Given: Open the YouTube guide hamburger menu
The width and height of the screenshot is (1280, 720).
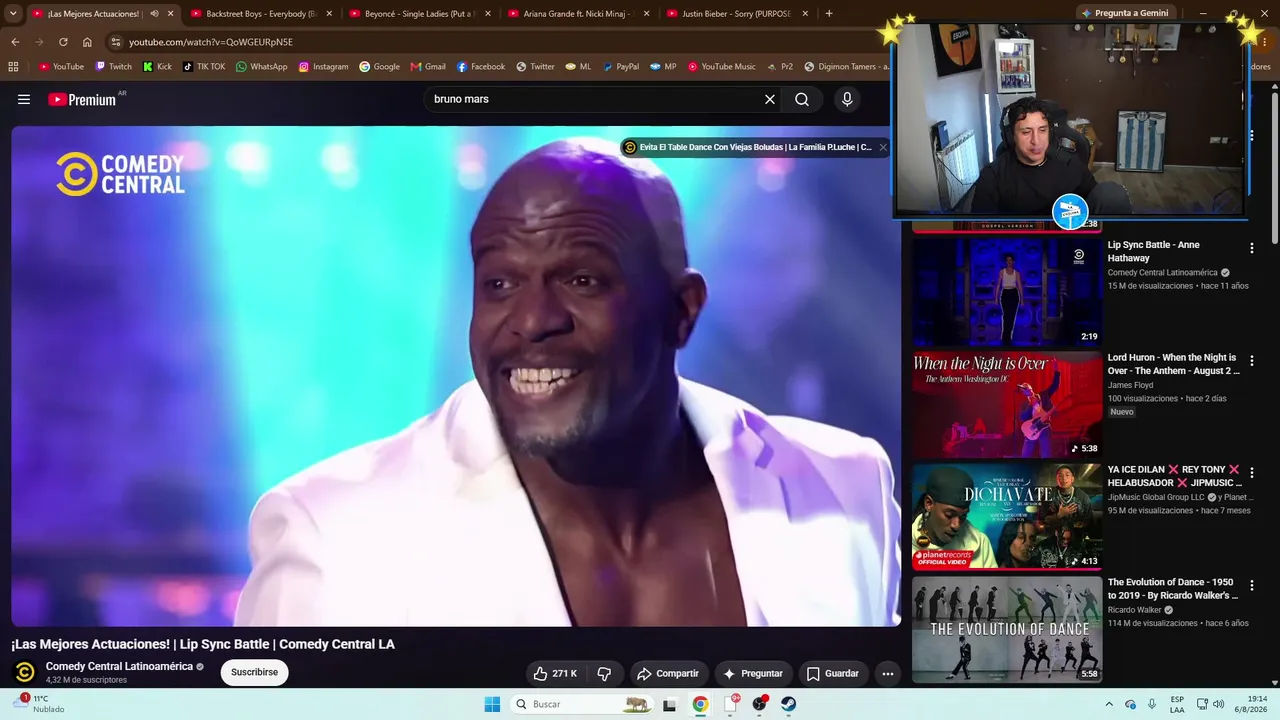Looking at the screenshot, I should click(x=24, y=99).
